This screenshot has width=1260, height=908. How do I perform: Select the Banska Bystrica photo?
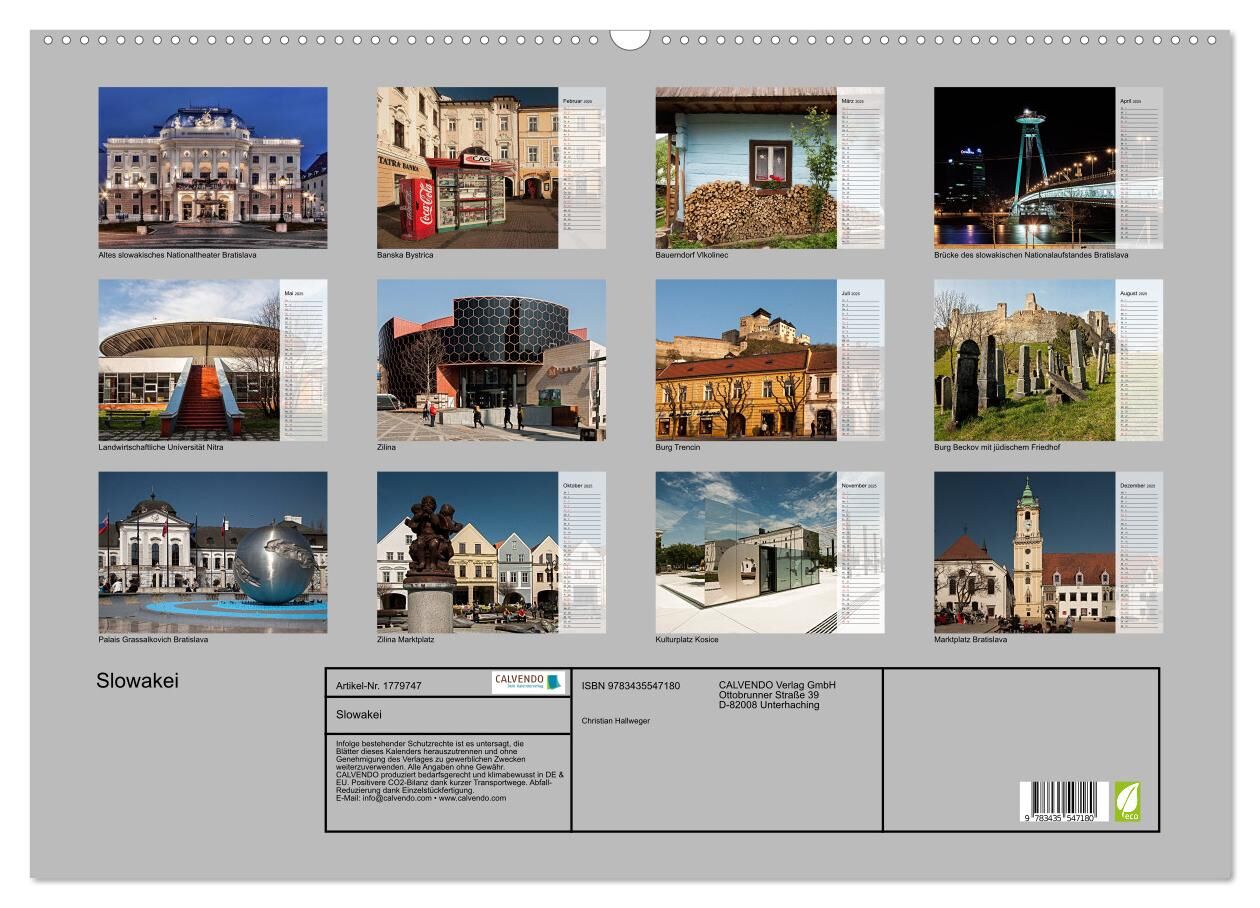(467, 167)
